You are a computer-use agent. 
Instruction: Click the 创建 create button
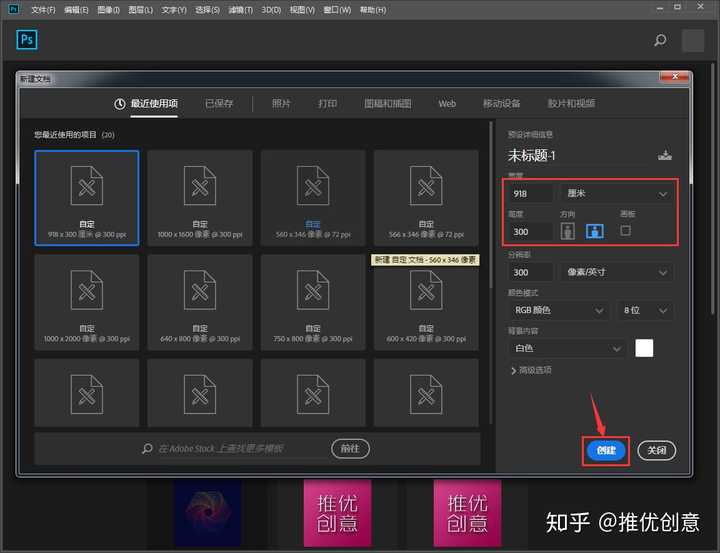point(606,451)
